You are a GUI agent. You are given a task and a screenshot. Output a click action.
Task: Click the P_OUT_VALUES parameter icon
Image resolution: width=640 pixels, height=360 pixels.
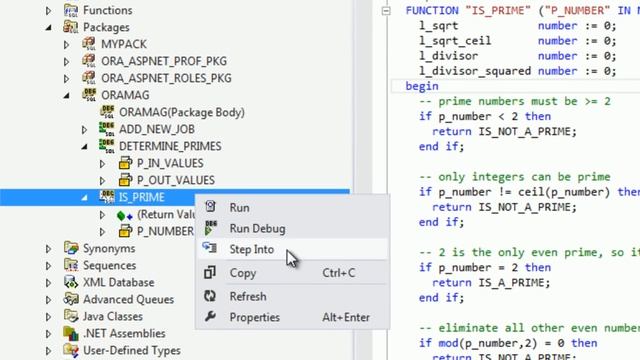(x=125, y=180)
